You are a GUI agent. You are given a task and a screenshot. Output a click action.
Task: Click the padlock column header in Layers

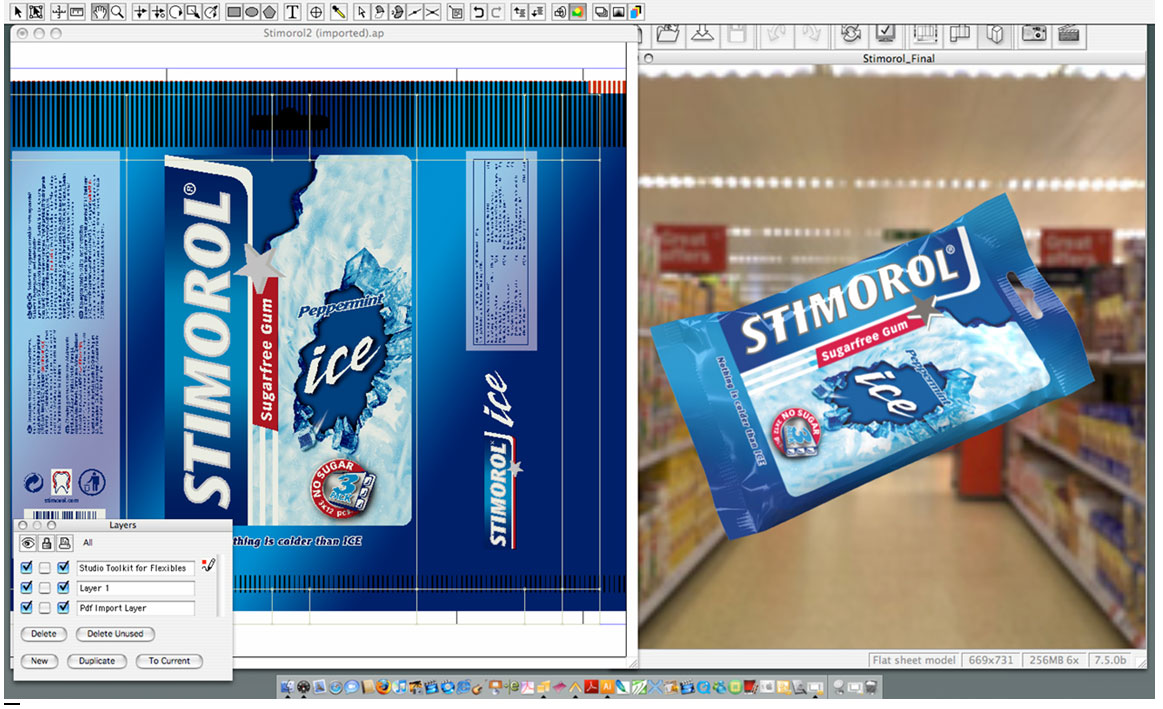tap(46, 544)
